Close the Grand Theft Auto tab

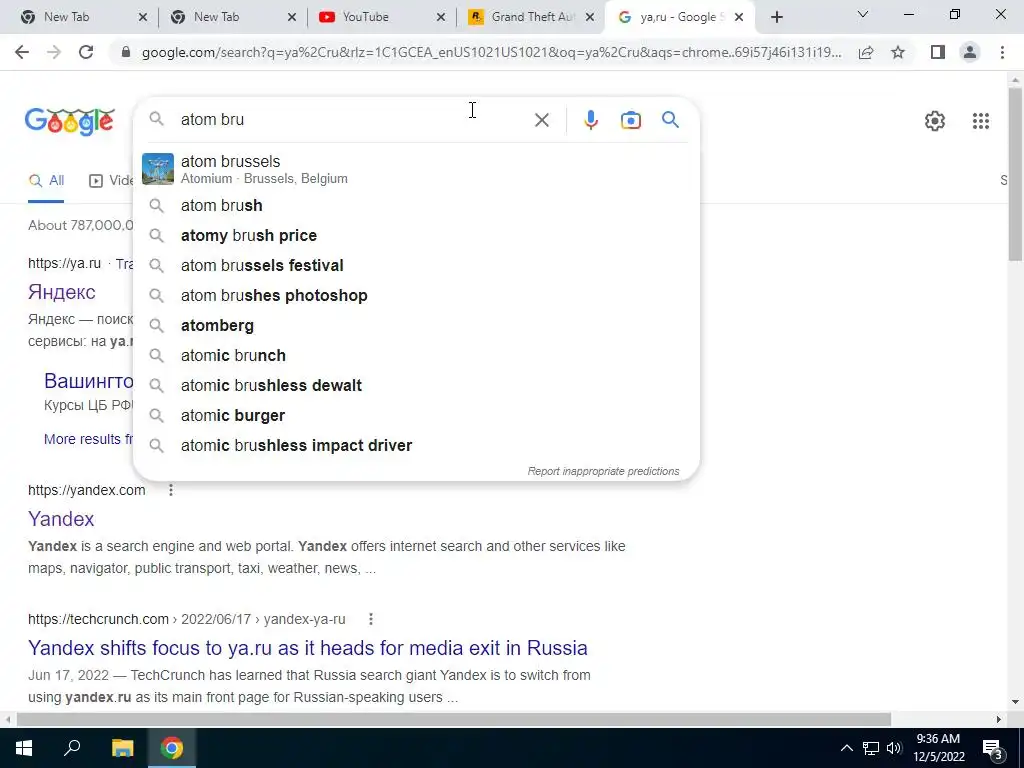pyautogui.click(x=590, y=18)
